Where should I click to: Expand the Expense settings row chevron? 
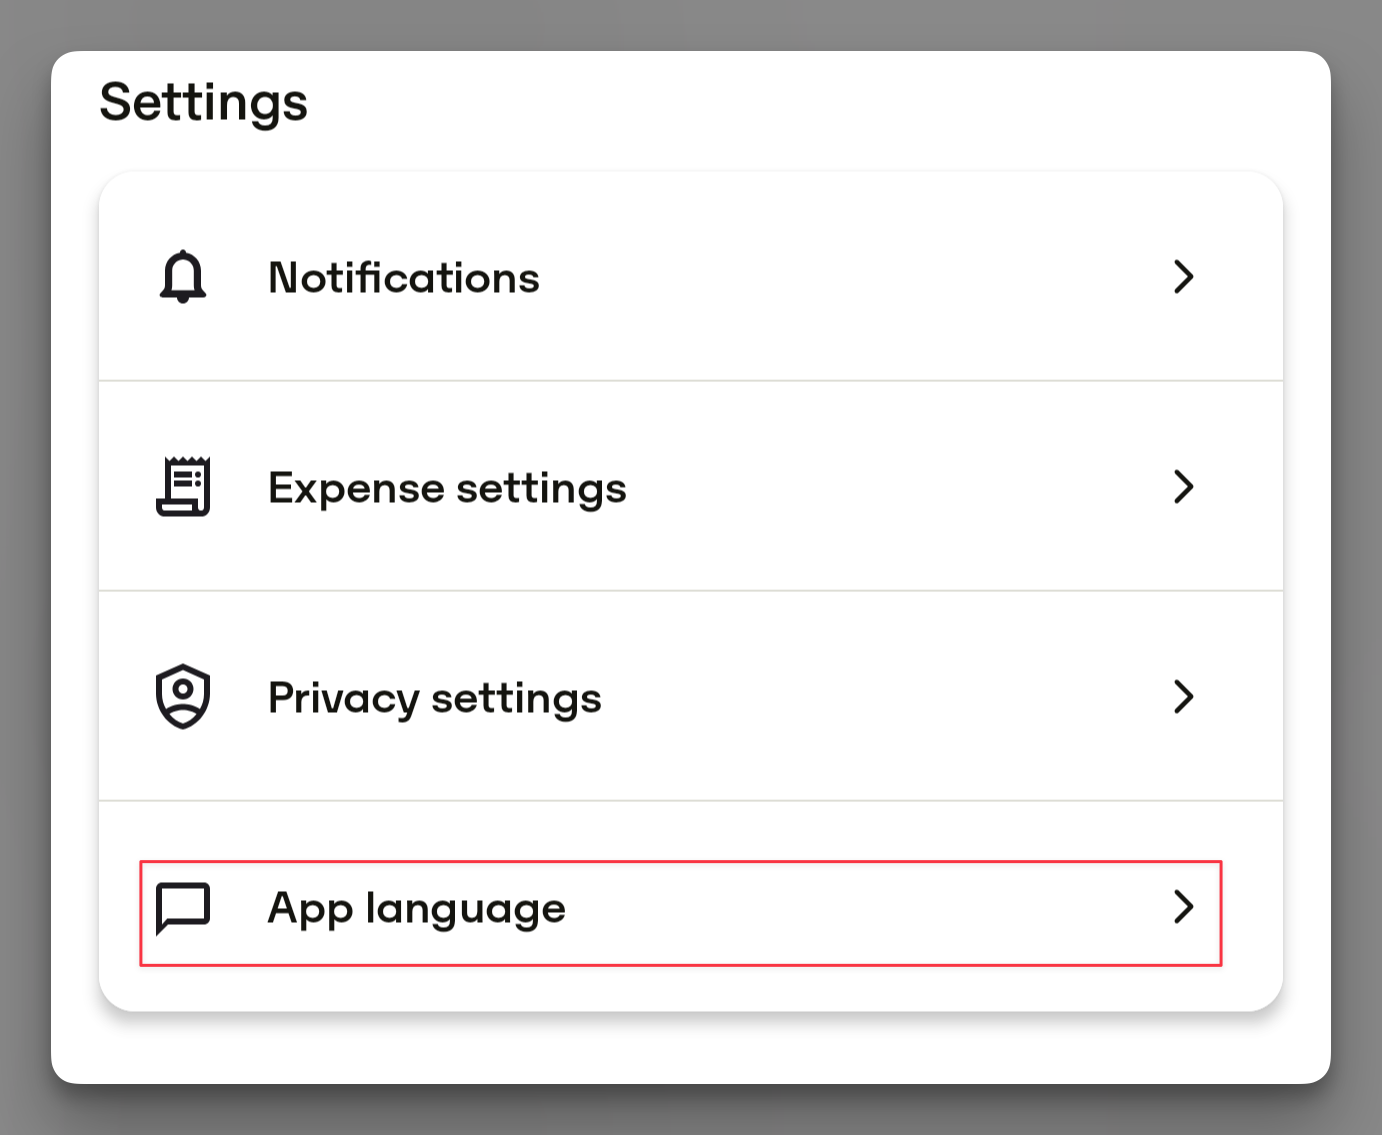1184,487
